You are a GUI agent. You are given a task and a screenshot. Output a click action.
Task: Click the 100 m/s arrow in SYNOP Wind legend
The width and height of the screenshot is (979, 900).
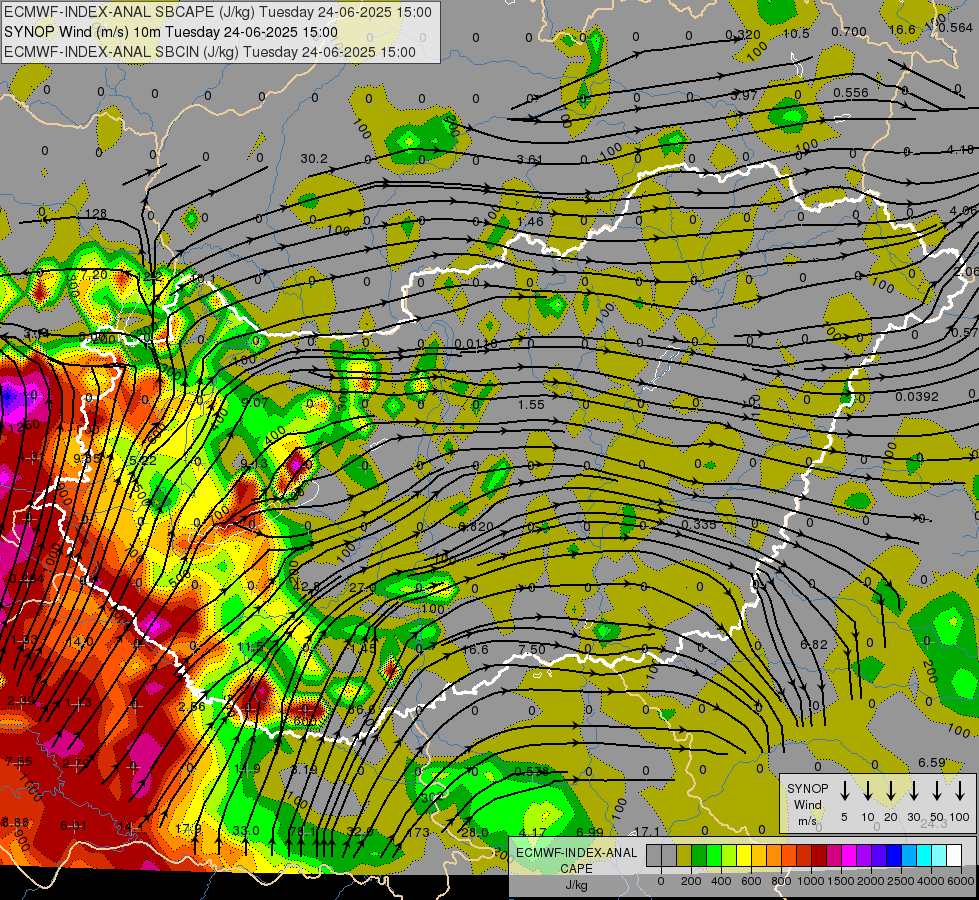(x=960, y=791)
